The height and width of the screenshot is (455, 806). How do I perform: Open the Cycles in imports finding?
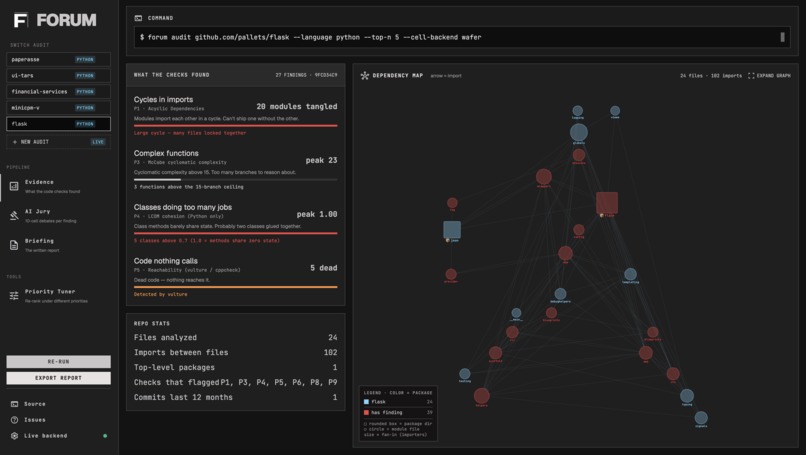(x=235, y=116)
